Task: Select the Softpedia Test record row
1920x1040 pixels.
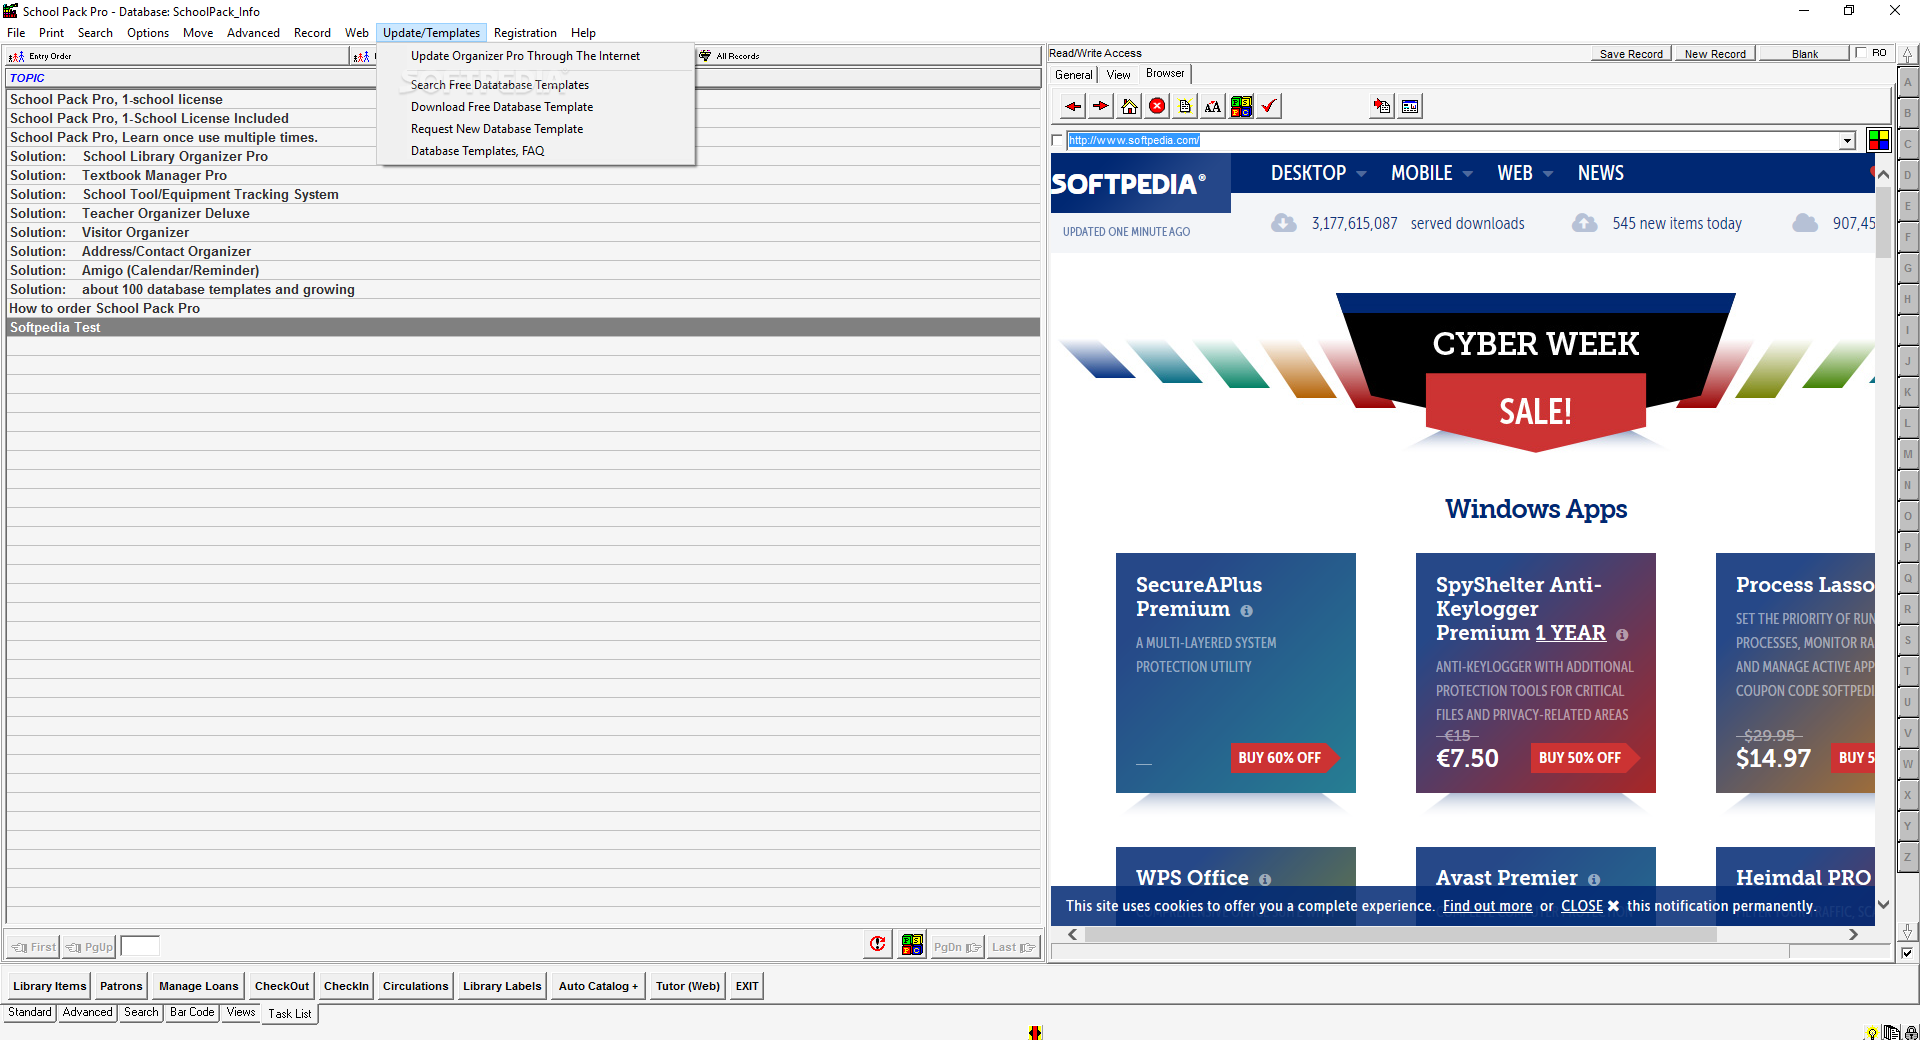Action: 523,328
